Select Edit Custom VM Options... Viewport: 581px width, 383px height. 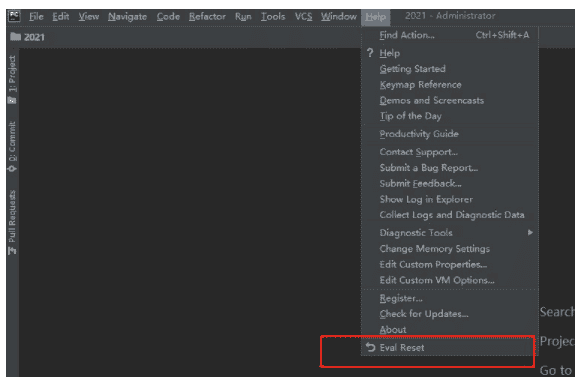(450, 280)
